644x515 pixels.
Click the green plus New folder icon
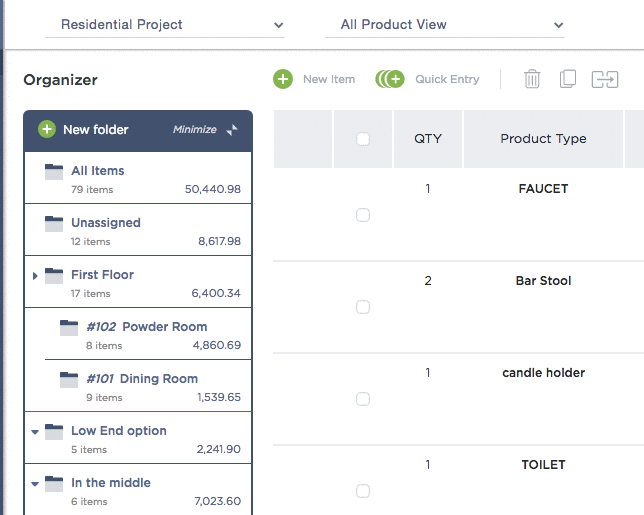click(x=47, y=129)
